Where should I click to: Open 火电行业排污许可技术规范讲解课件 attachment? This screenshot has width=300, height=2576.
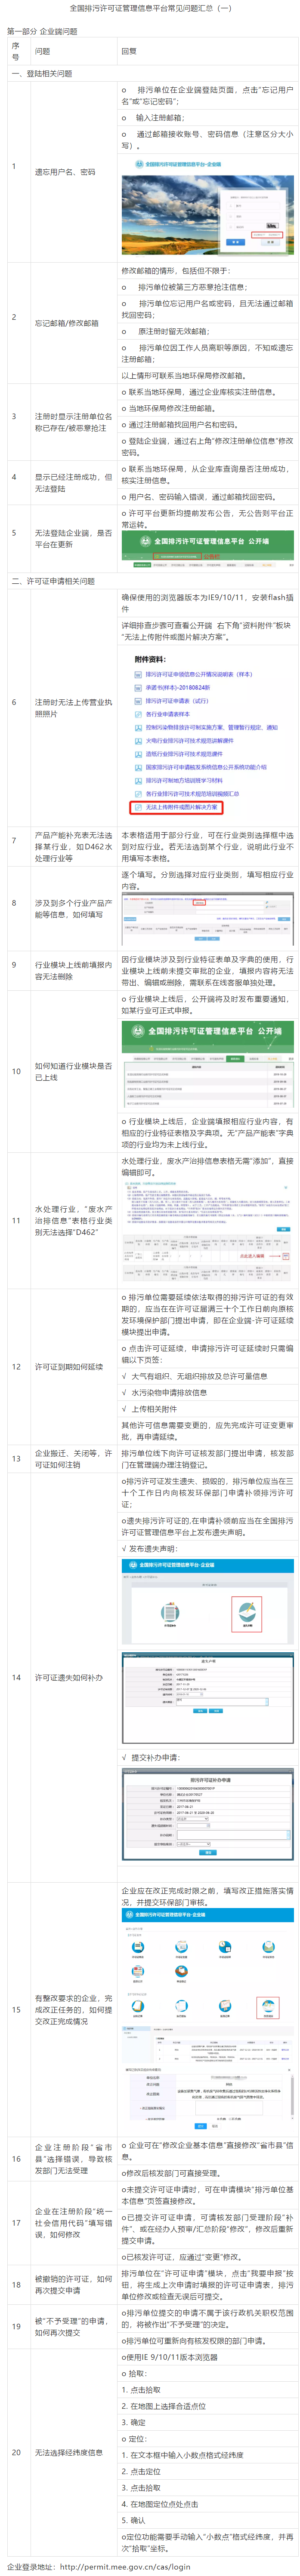click(x=189, y=740)
